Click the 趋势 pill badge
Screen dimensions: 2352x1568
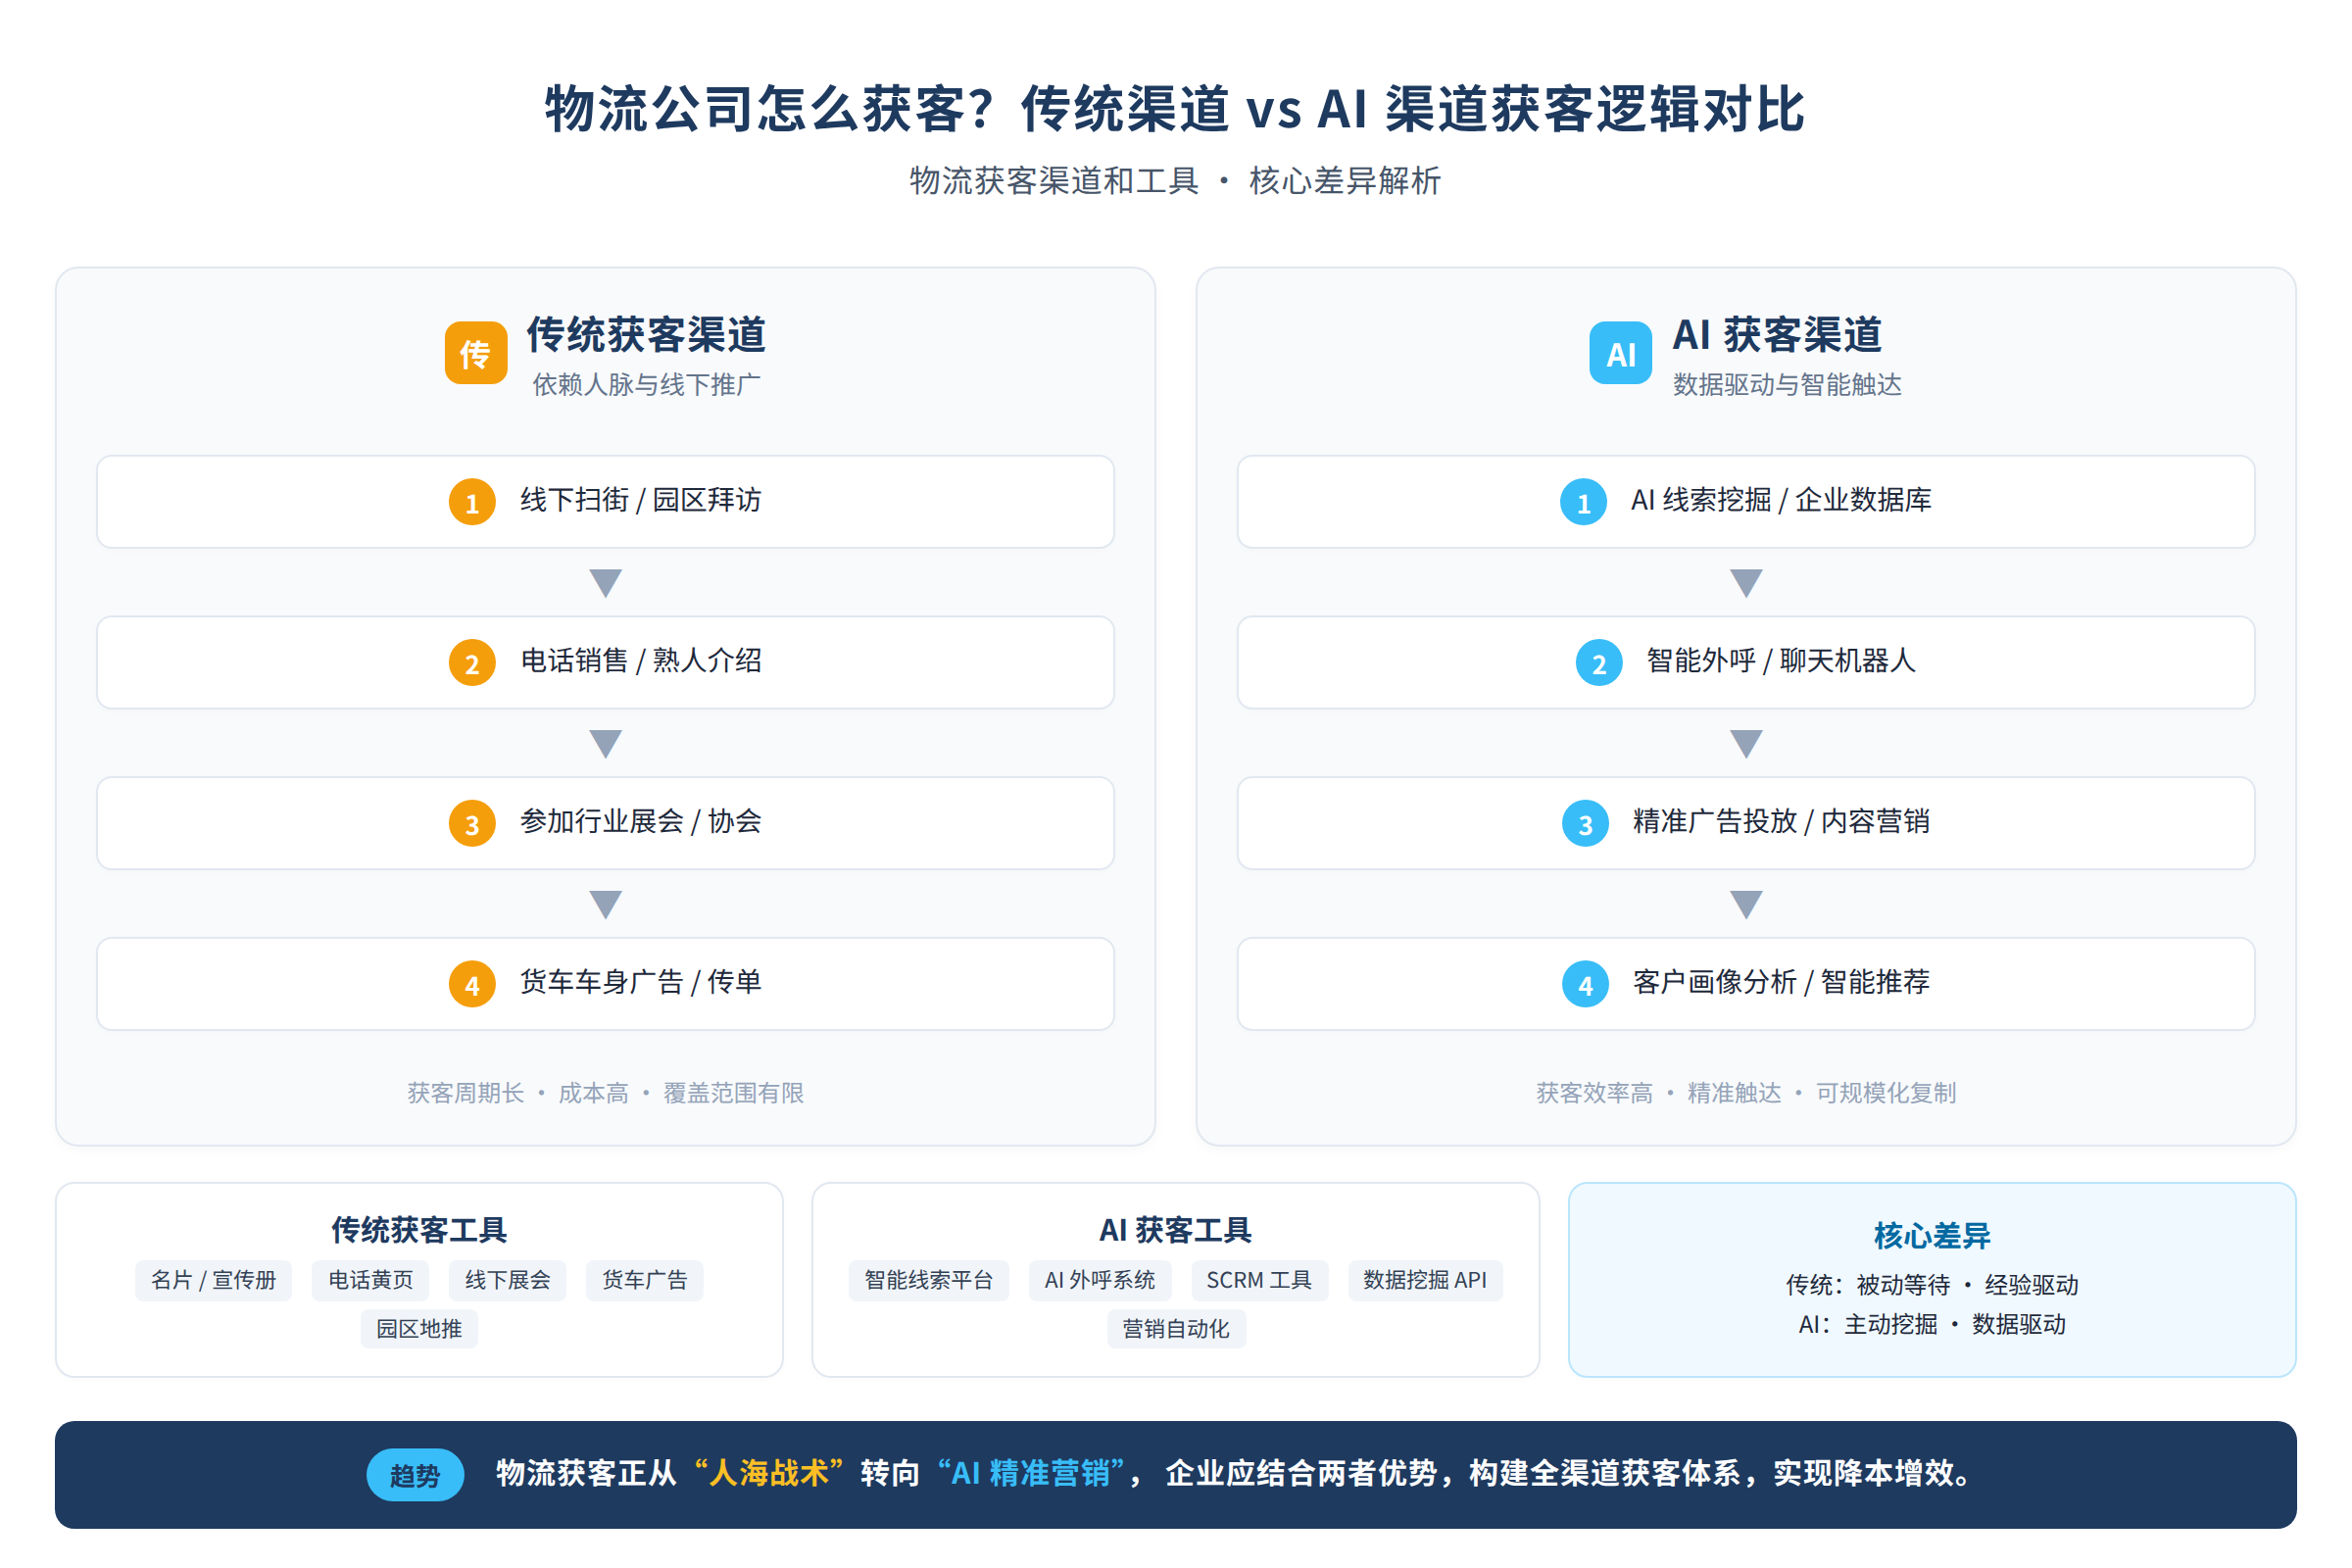[415, 1475]
